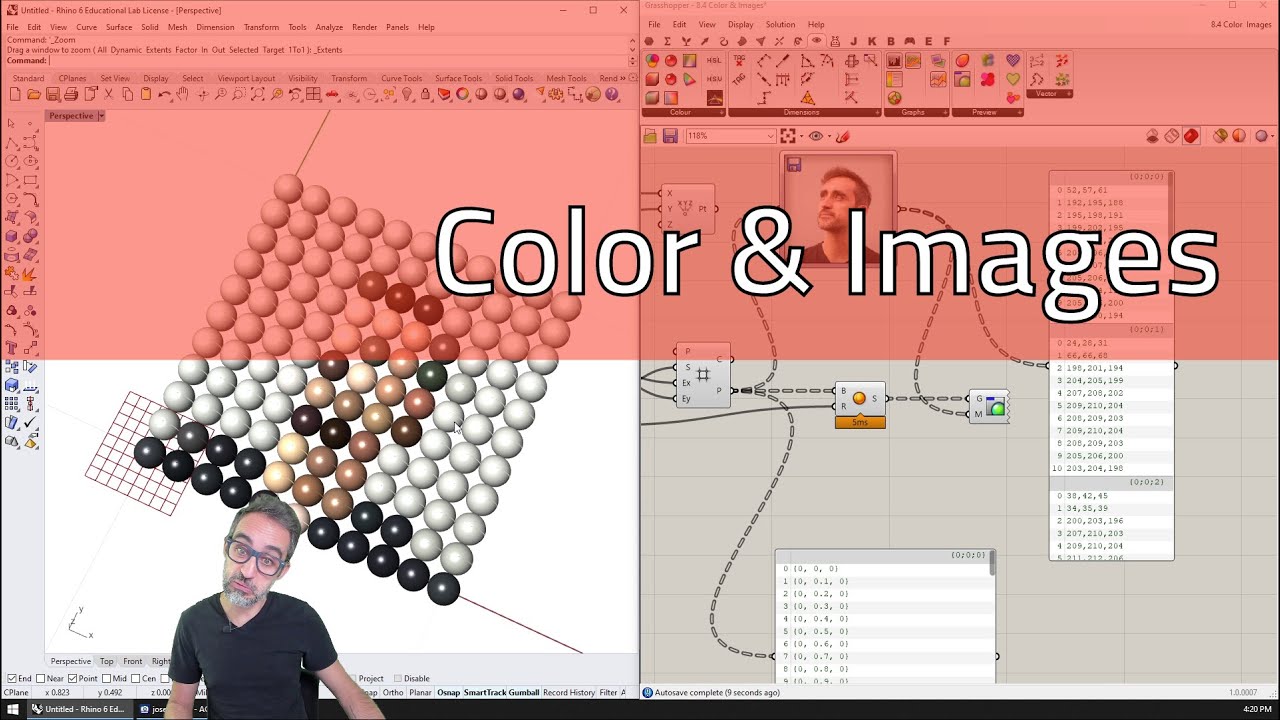Click Record History in the status bar
This screenshot has height=720, width=1280.
pos(569,692)
